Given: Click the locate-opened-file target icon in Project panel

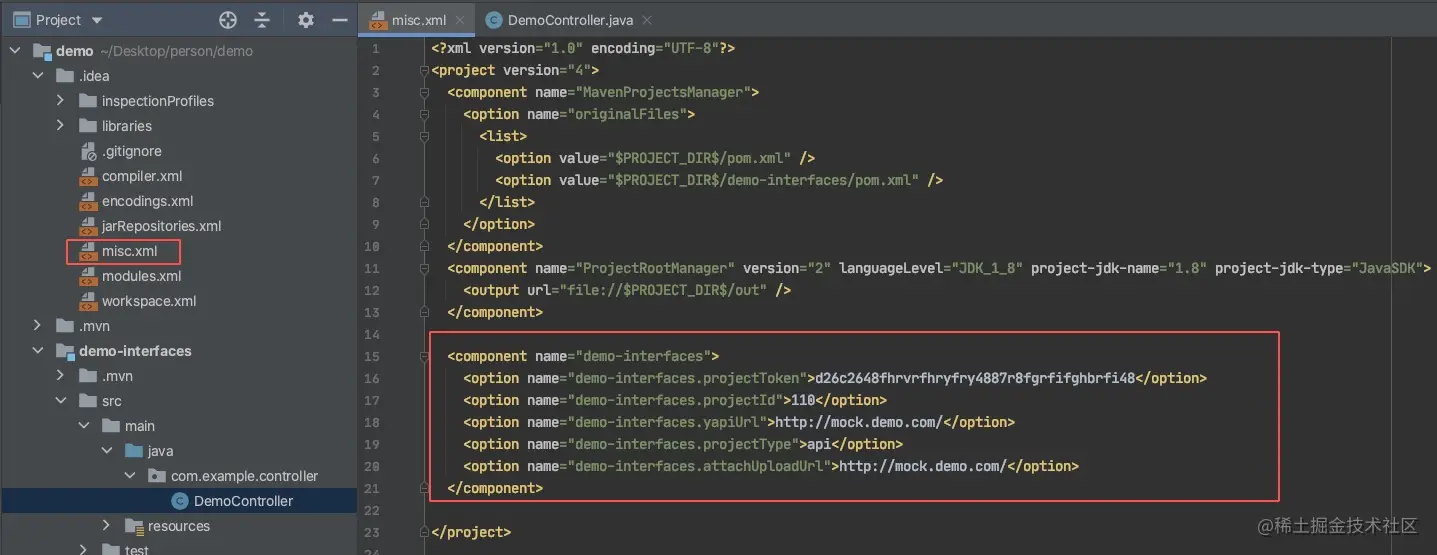Looking at the screenshot, I should pyautogui.click(x=228, y=20).
